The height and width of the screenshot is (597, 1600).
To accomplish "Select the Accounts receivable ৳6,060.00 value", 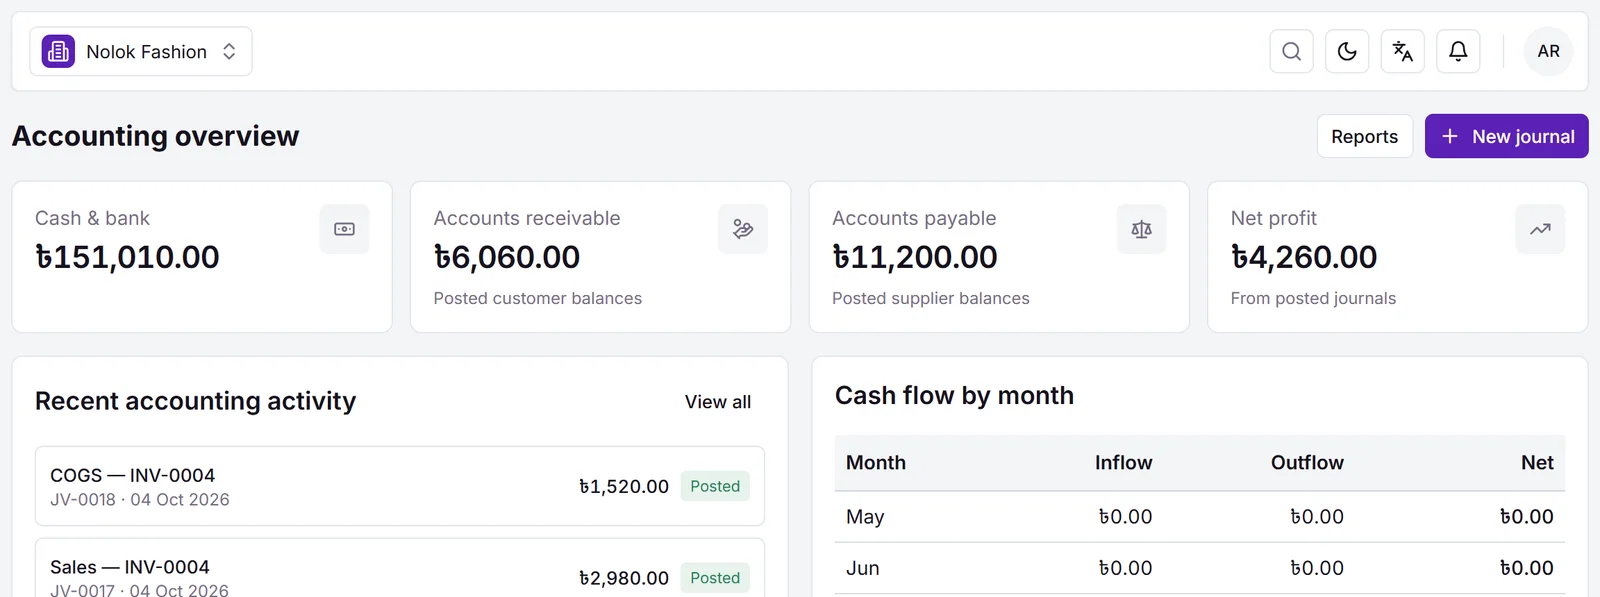I will click(x=507, y=257).
